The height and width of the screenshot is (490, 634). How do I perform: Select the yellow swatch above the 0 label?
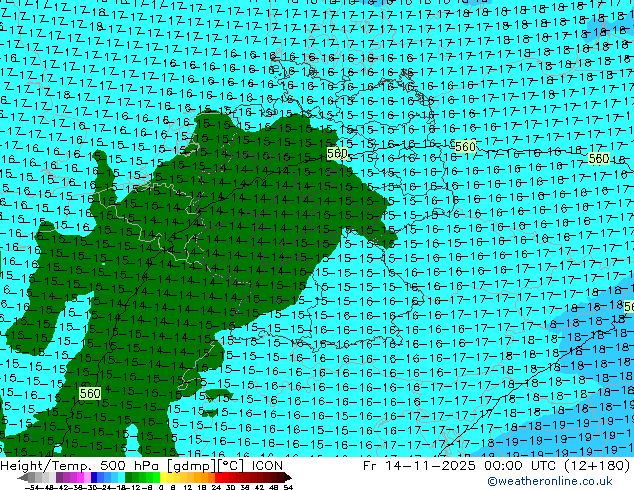[x=163, y=478]
